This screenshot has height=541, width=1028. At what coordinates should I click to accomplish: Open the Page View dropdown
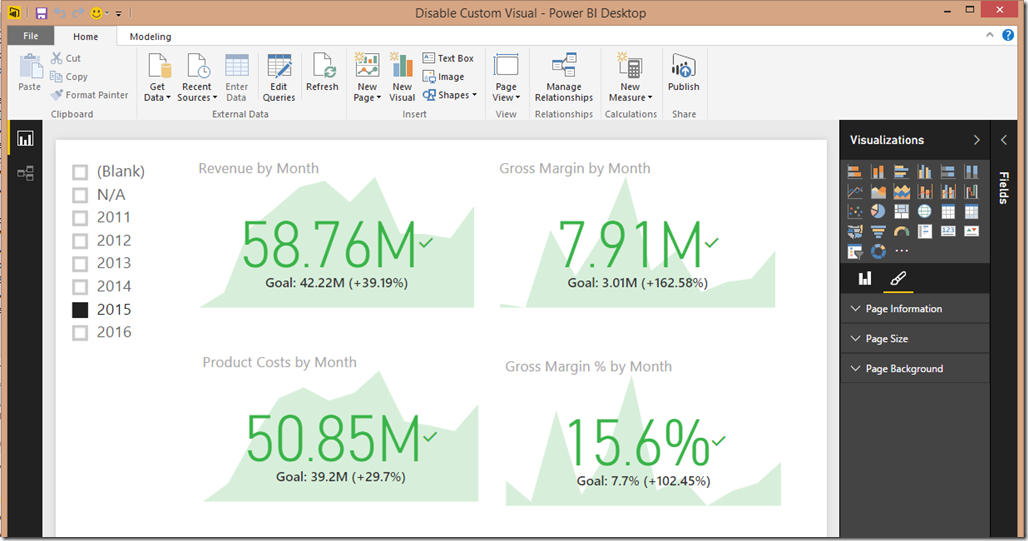point(506,78)
